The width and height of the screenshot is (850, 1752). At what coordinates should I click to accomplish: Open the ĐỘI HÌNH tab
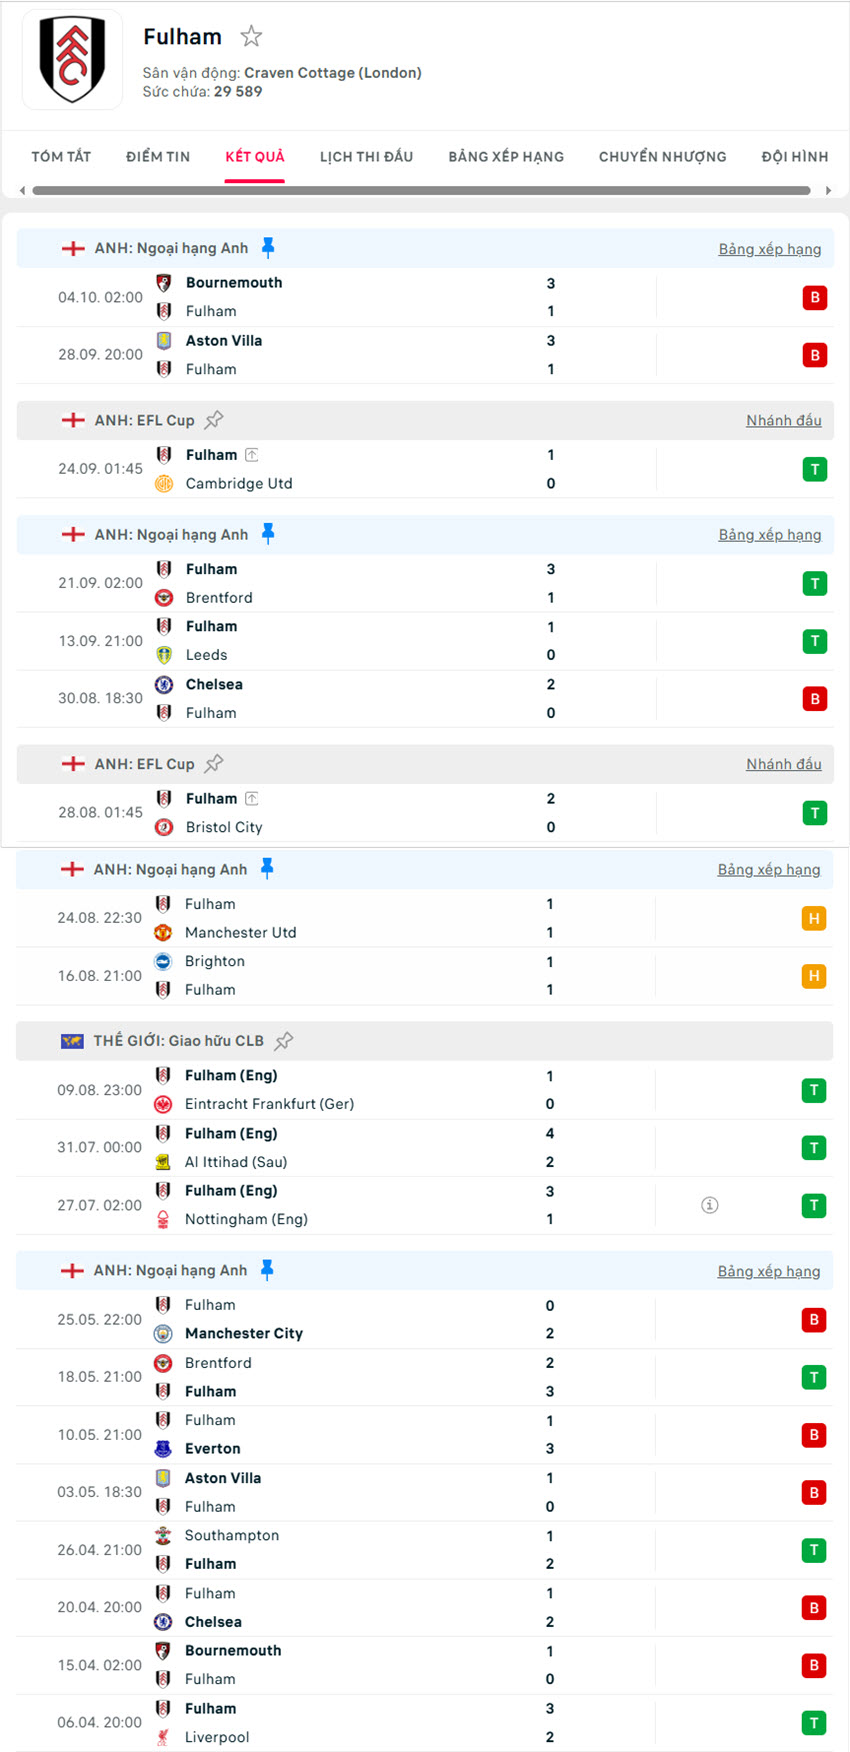[x=795, y=157]
